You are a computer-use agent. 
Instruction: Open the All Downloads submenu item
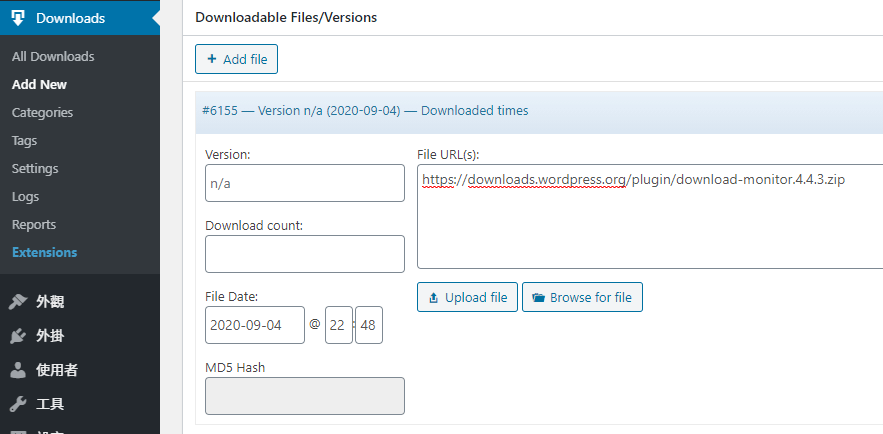coord(53,57)
